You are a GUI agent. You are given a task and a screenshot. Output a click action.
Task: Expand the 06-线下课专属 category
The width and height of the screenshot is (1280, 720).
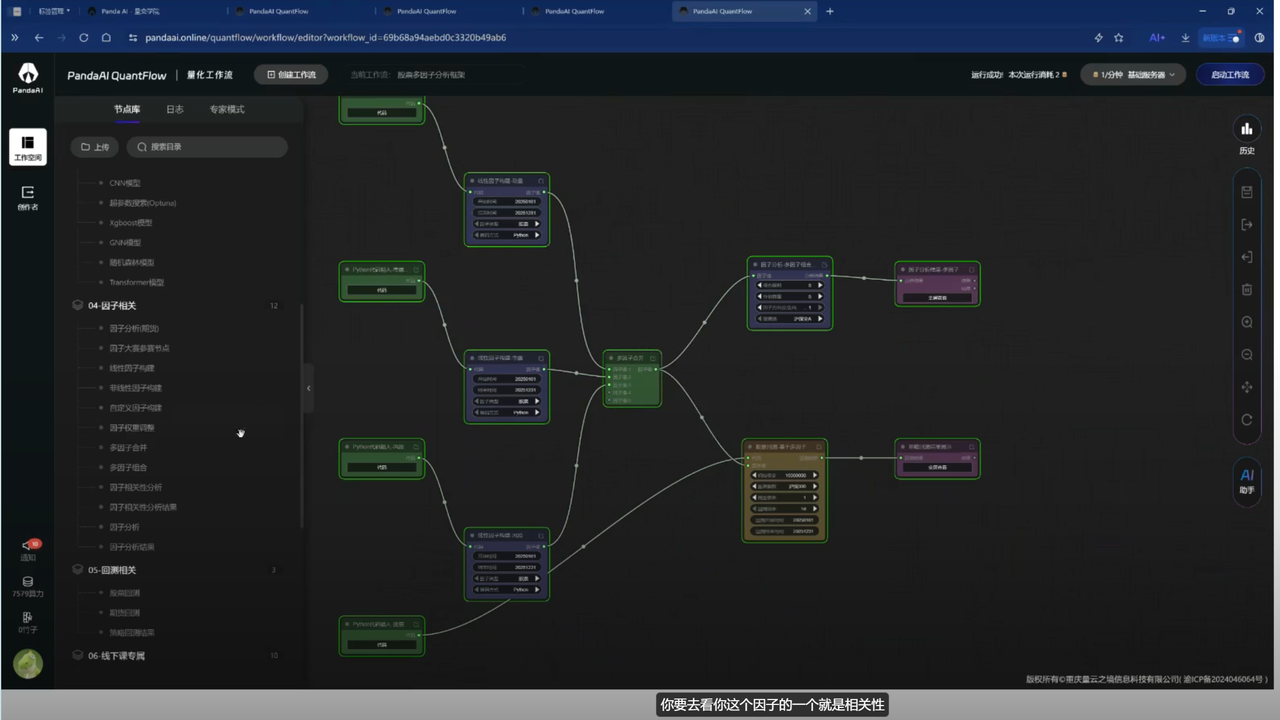79,656
